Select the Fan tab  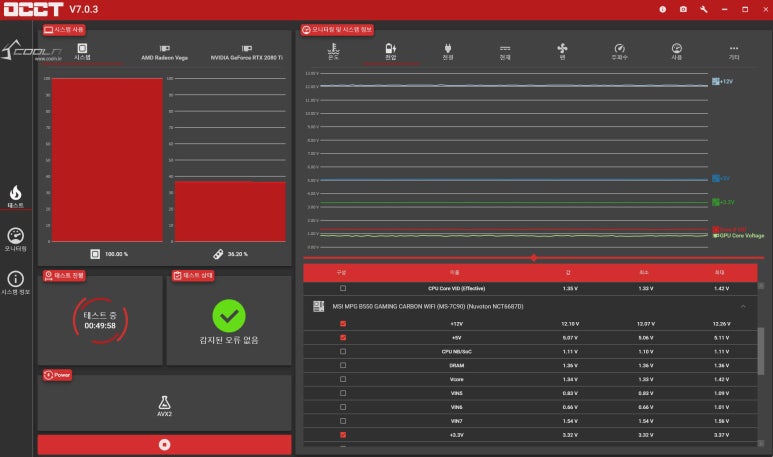(562, 51)
